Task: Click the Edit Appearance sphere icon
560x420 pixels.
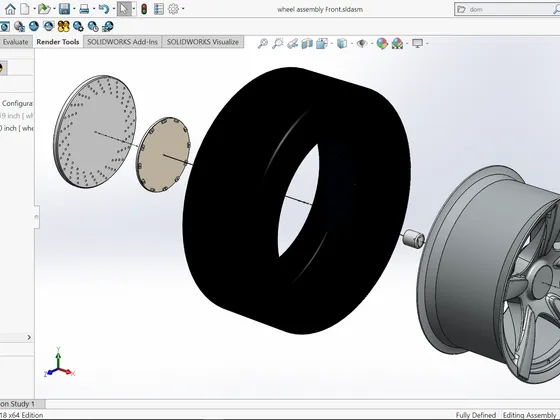Action: [x=19, y=26]
